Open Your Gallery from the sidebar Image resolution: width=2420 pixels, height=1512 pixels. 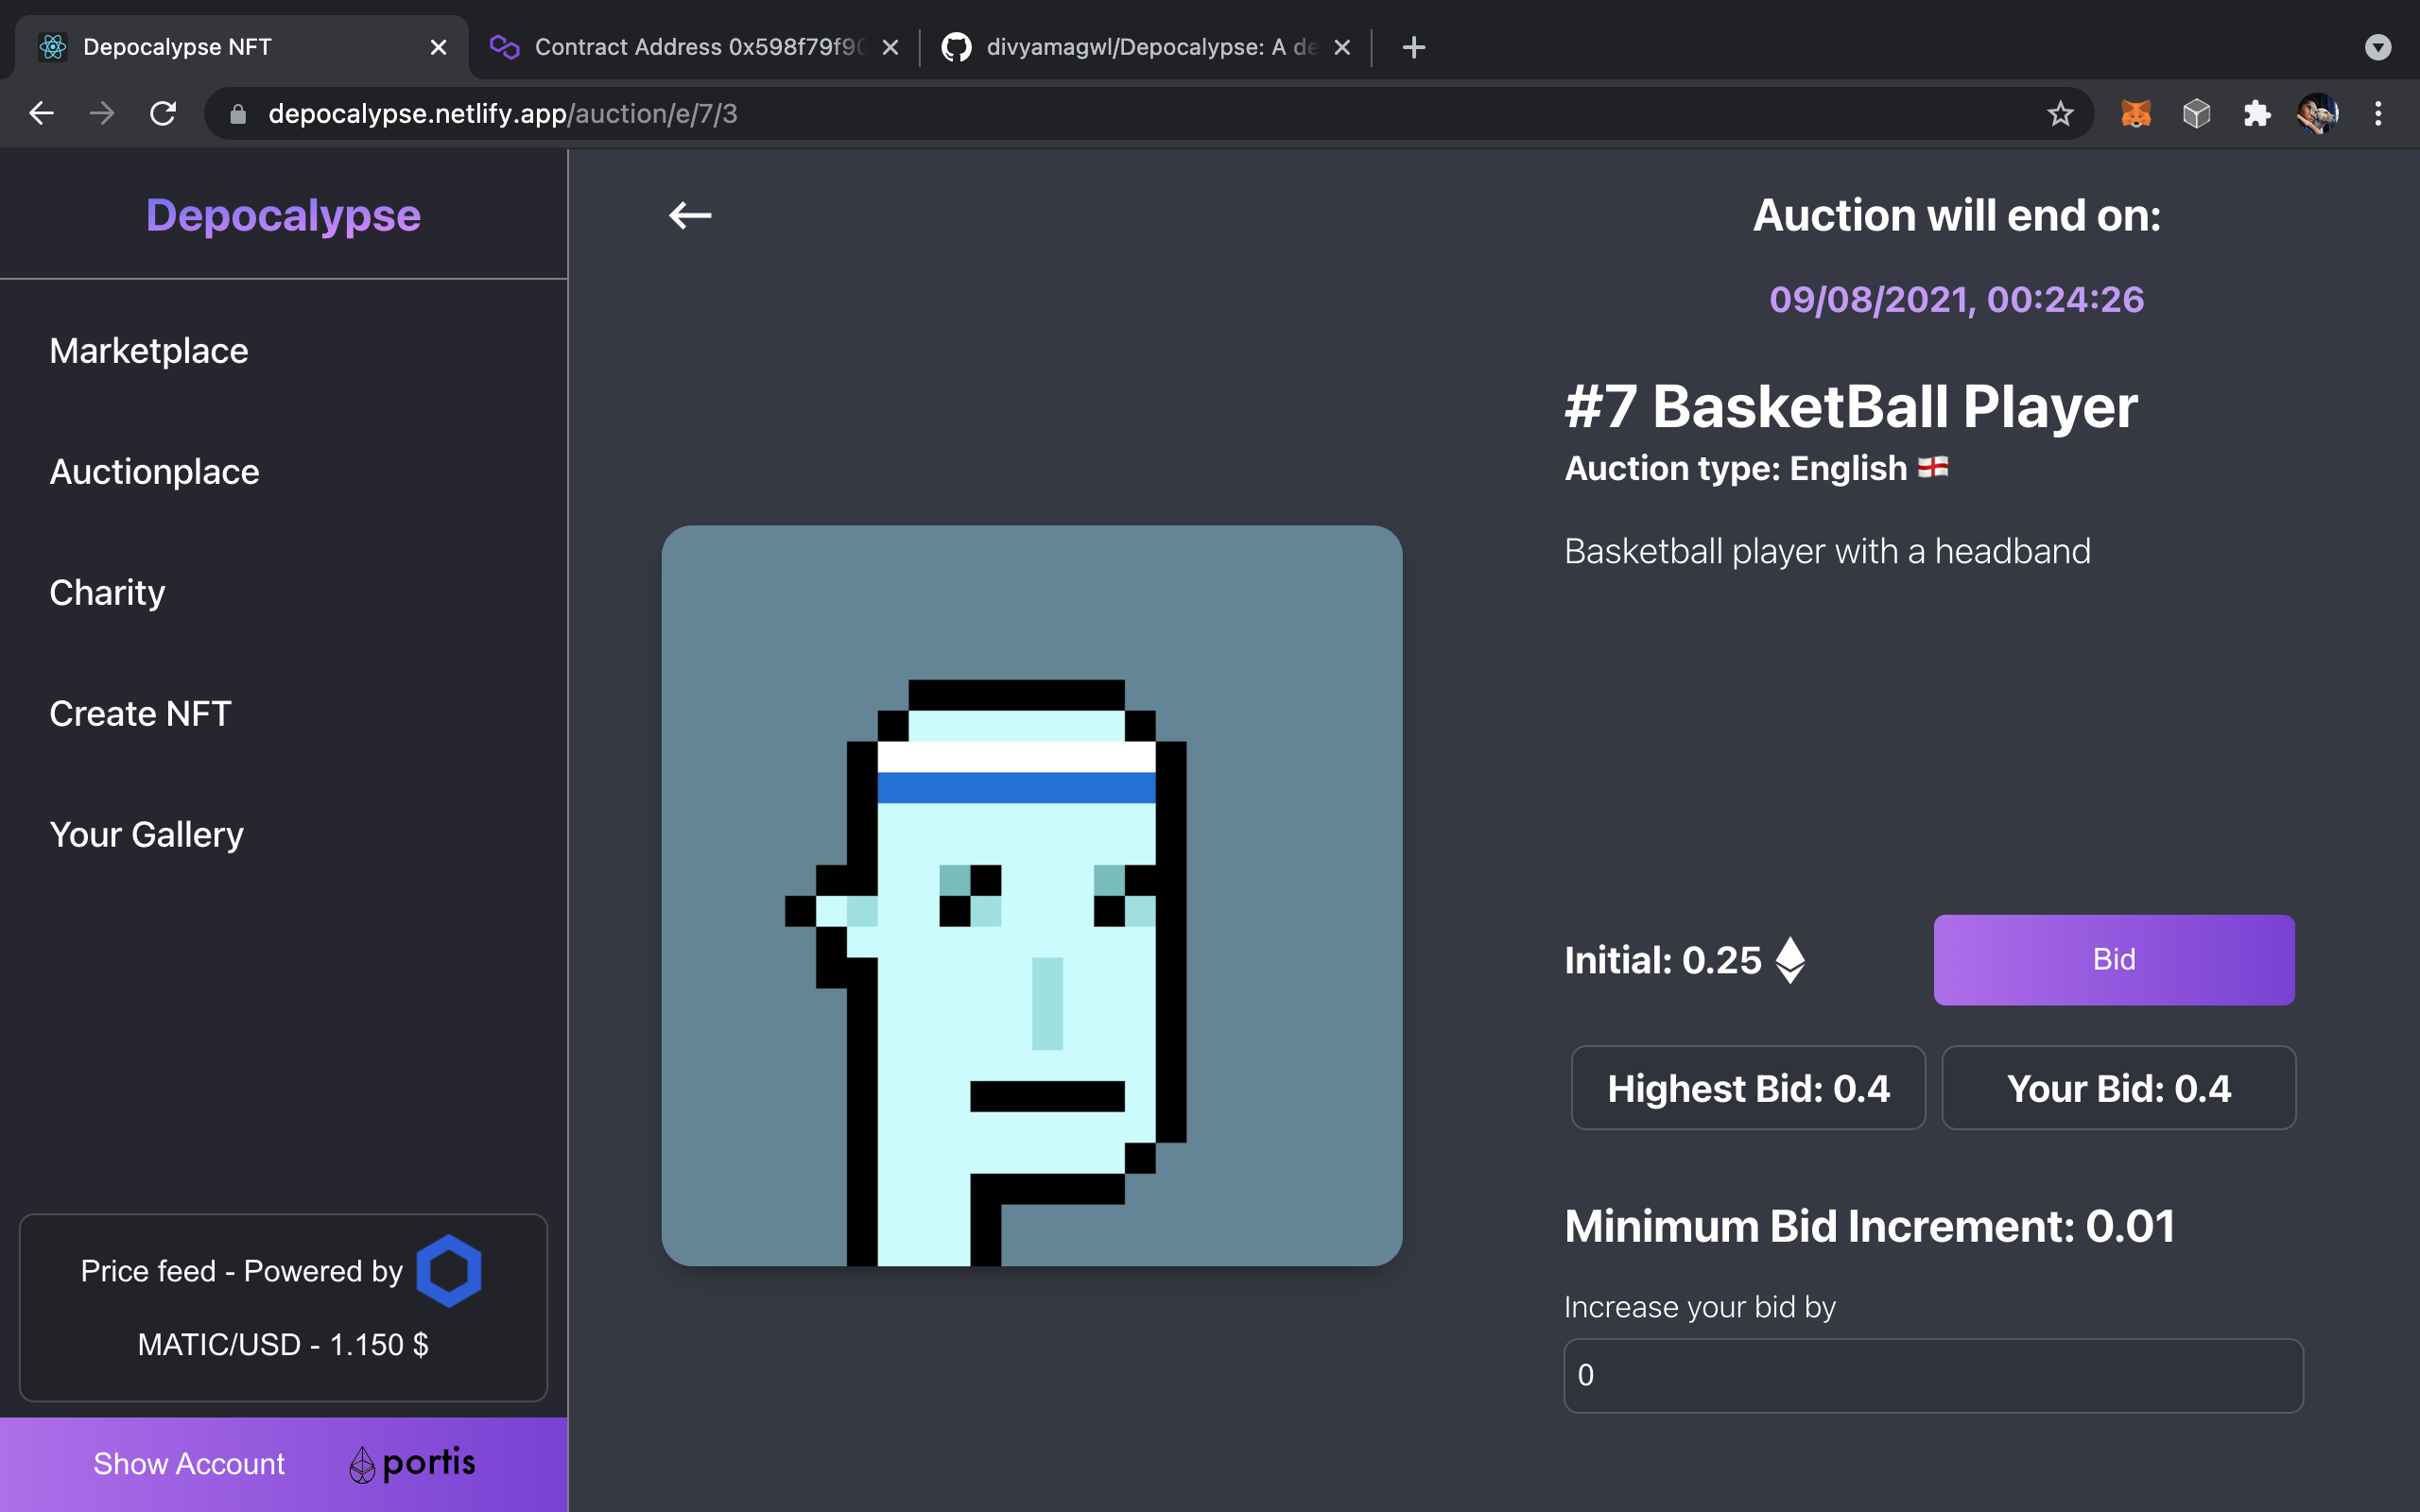(146, 835)
